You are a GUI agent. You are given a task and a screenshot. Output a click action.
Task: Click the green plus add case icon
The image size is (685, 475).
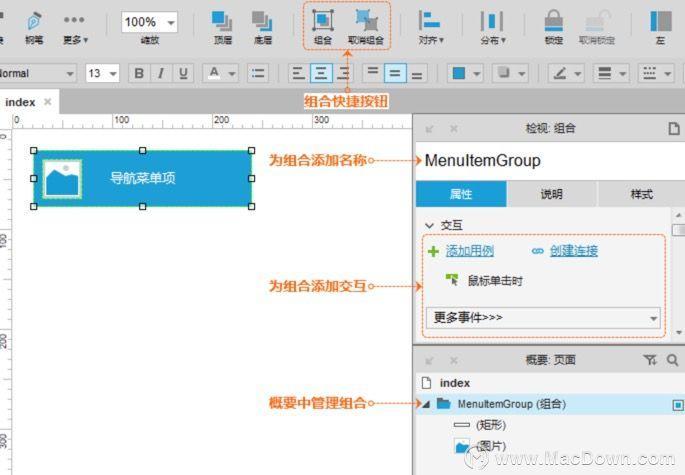point(433,251)
